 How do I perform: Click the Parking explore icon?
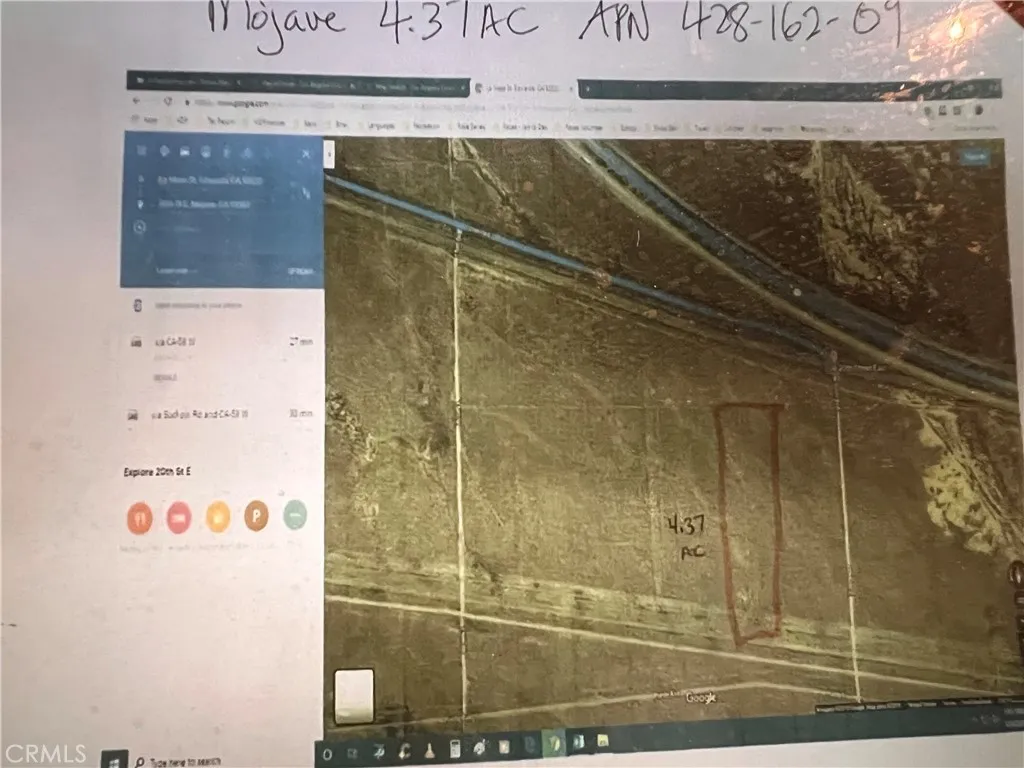[256, 517]
